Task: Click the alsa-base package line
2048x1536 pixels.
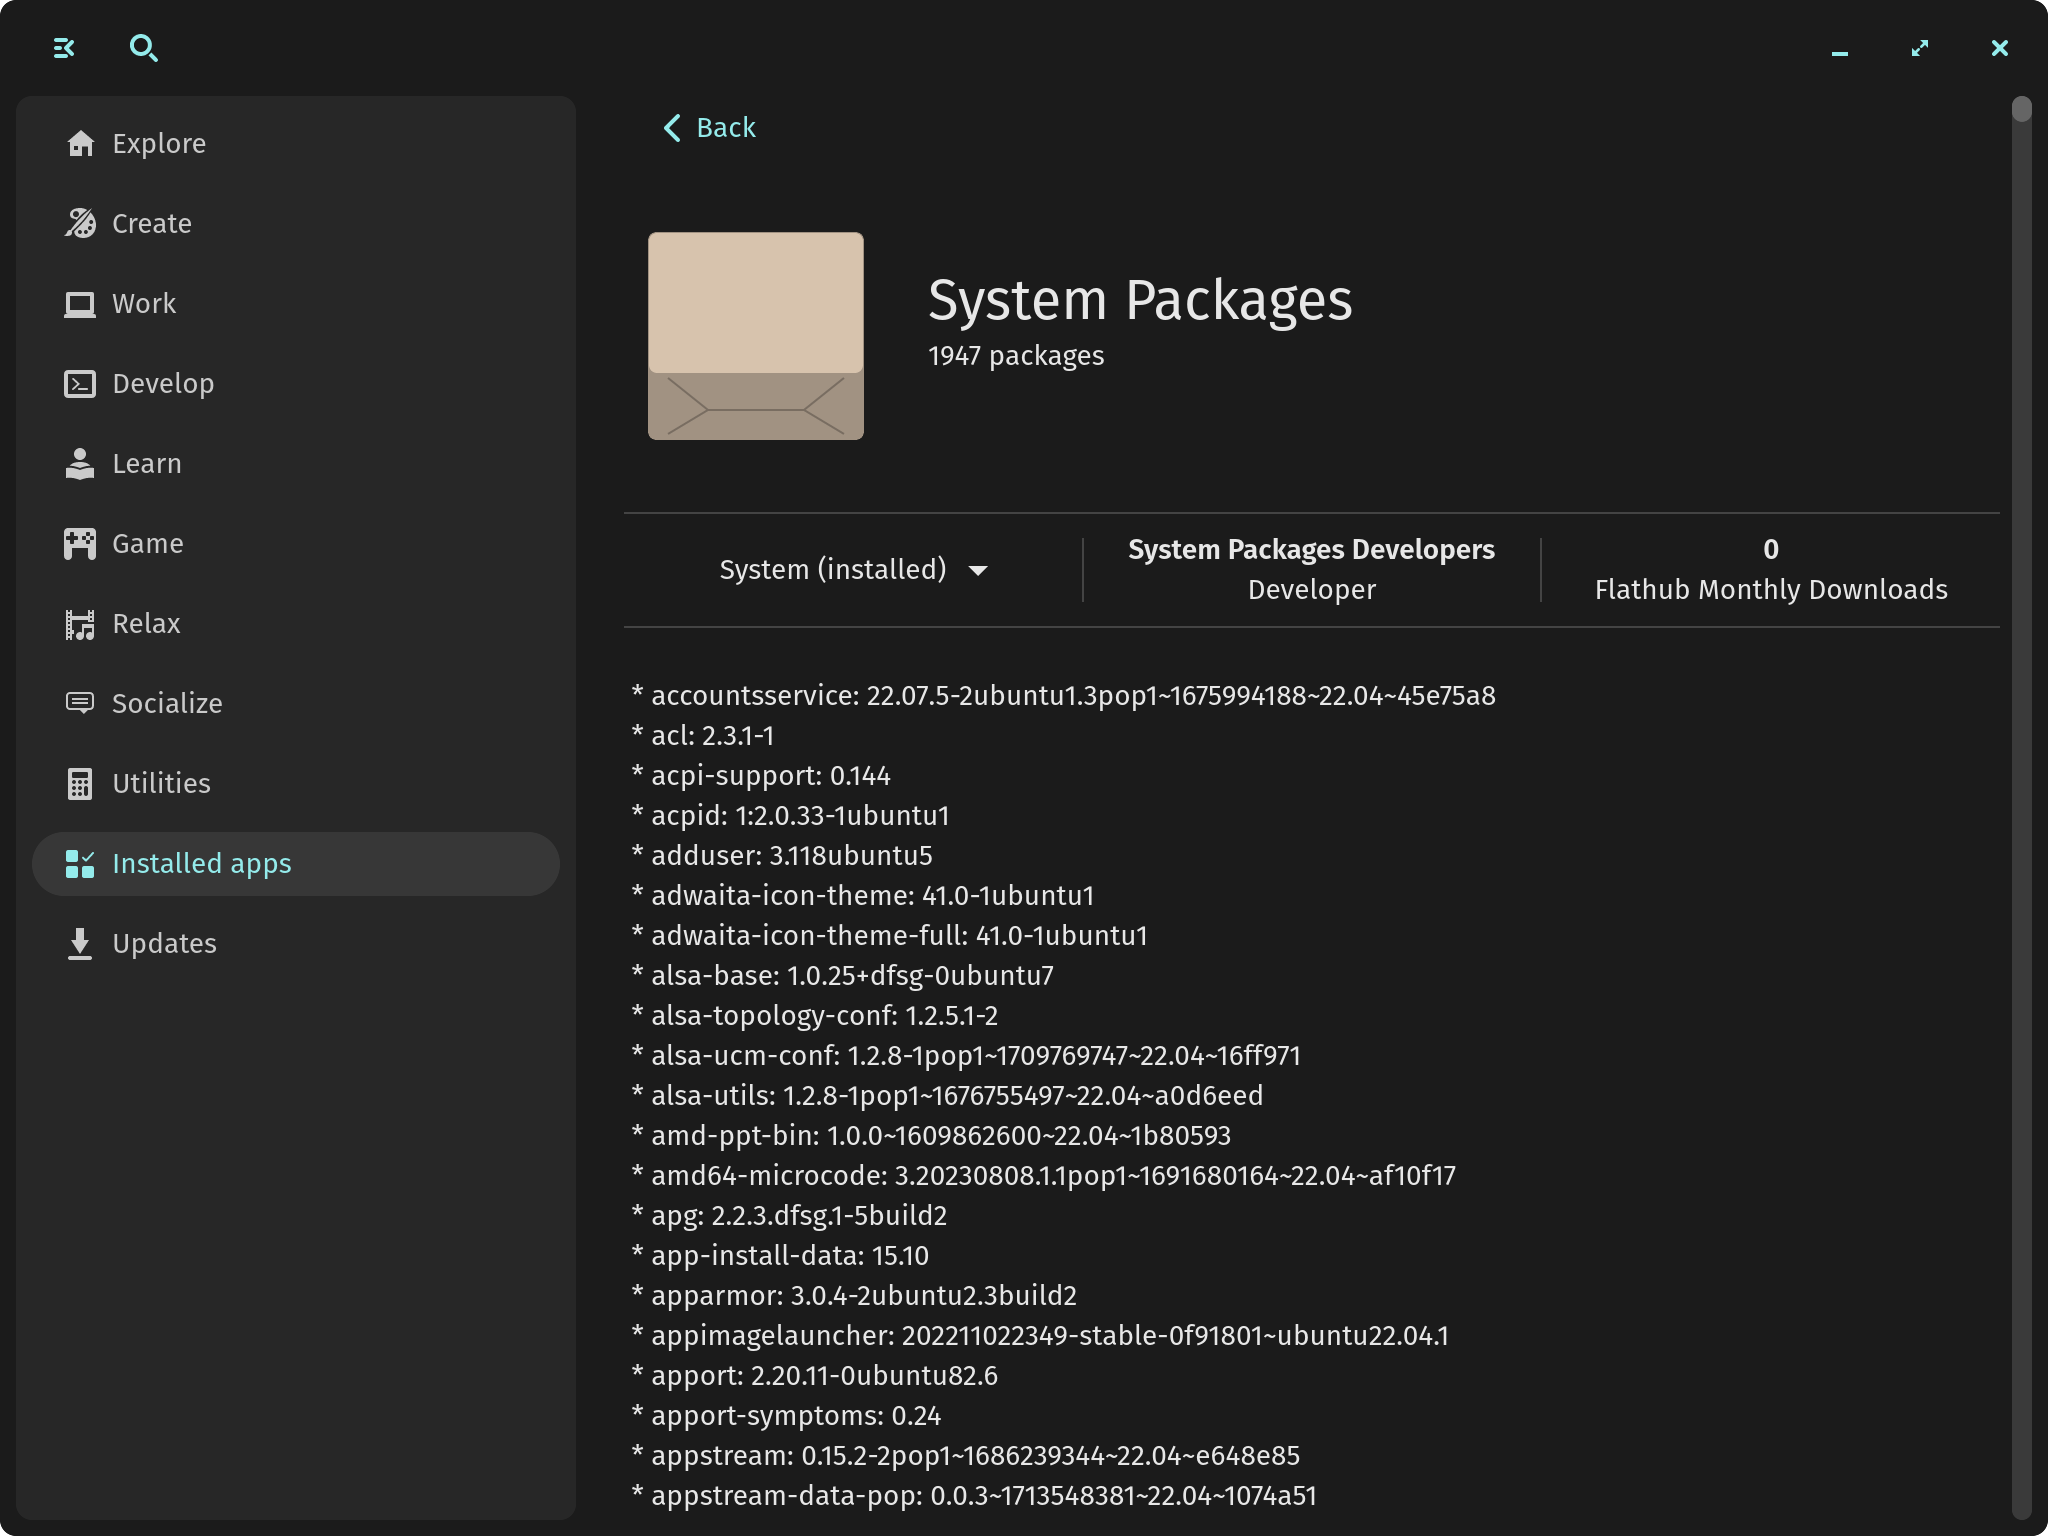Action: coord(843,976)
